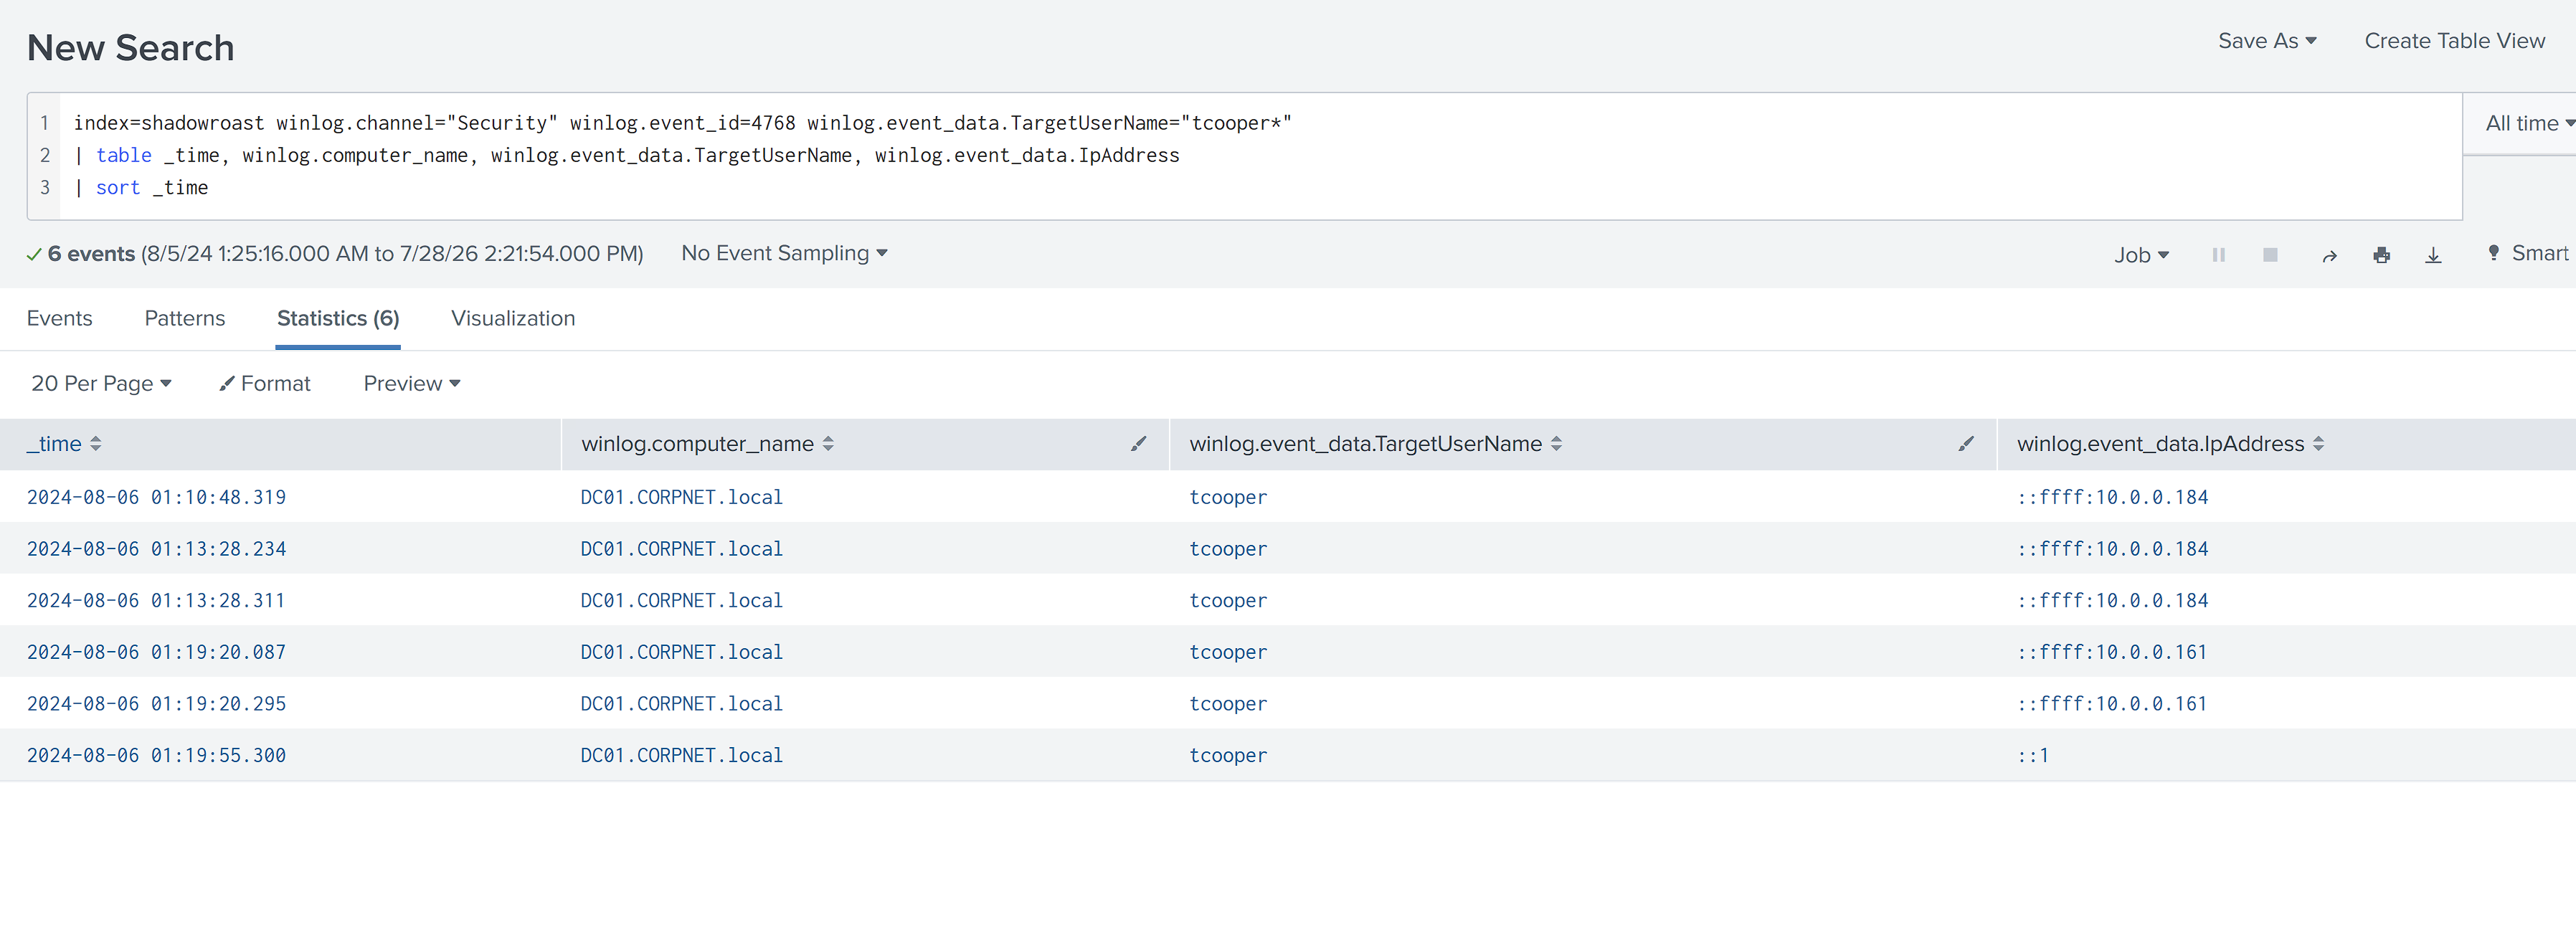
Task: Open the Job menu
Action: [x=2141, y=255]
